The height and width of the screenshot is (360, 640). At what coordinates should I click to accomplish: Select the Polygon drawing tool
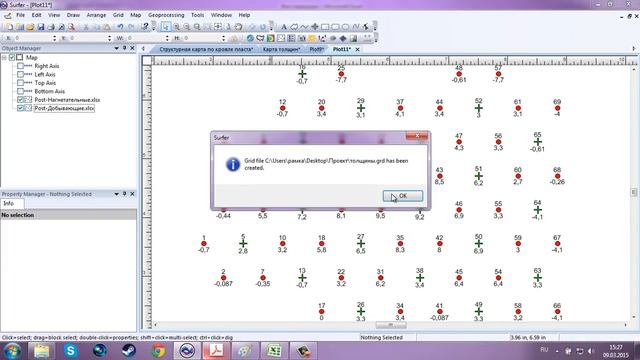coord(294,27)
